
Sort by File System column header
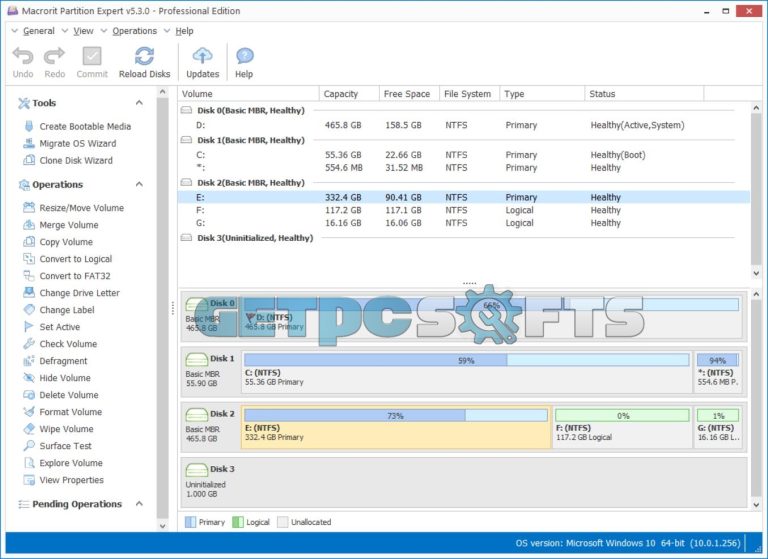[x=470, y=94]
